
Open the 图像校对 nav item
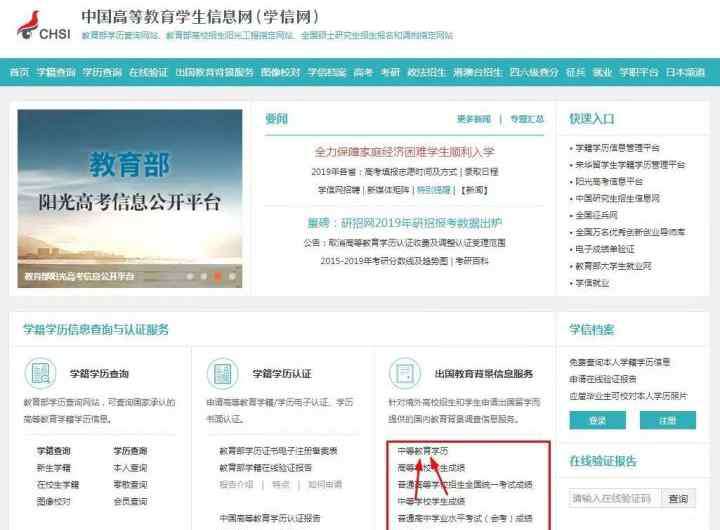(281, 73)
